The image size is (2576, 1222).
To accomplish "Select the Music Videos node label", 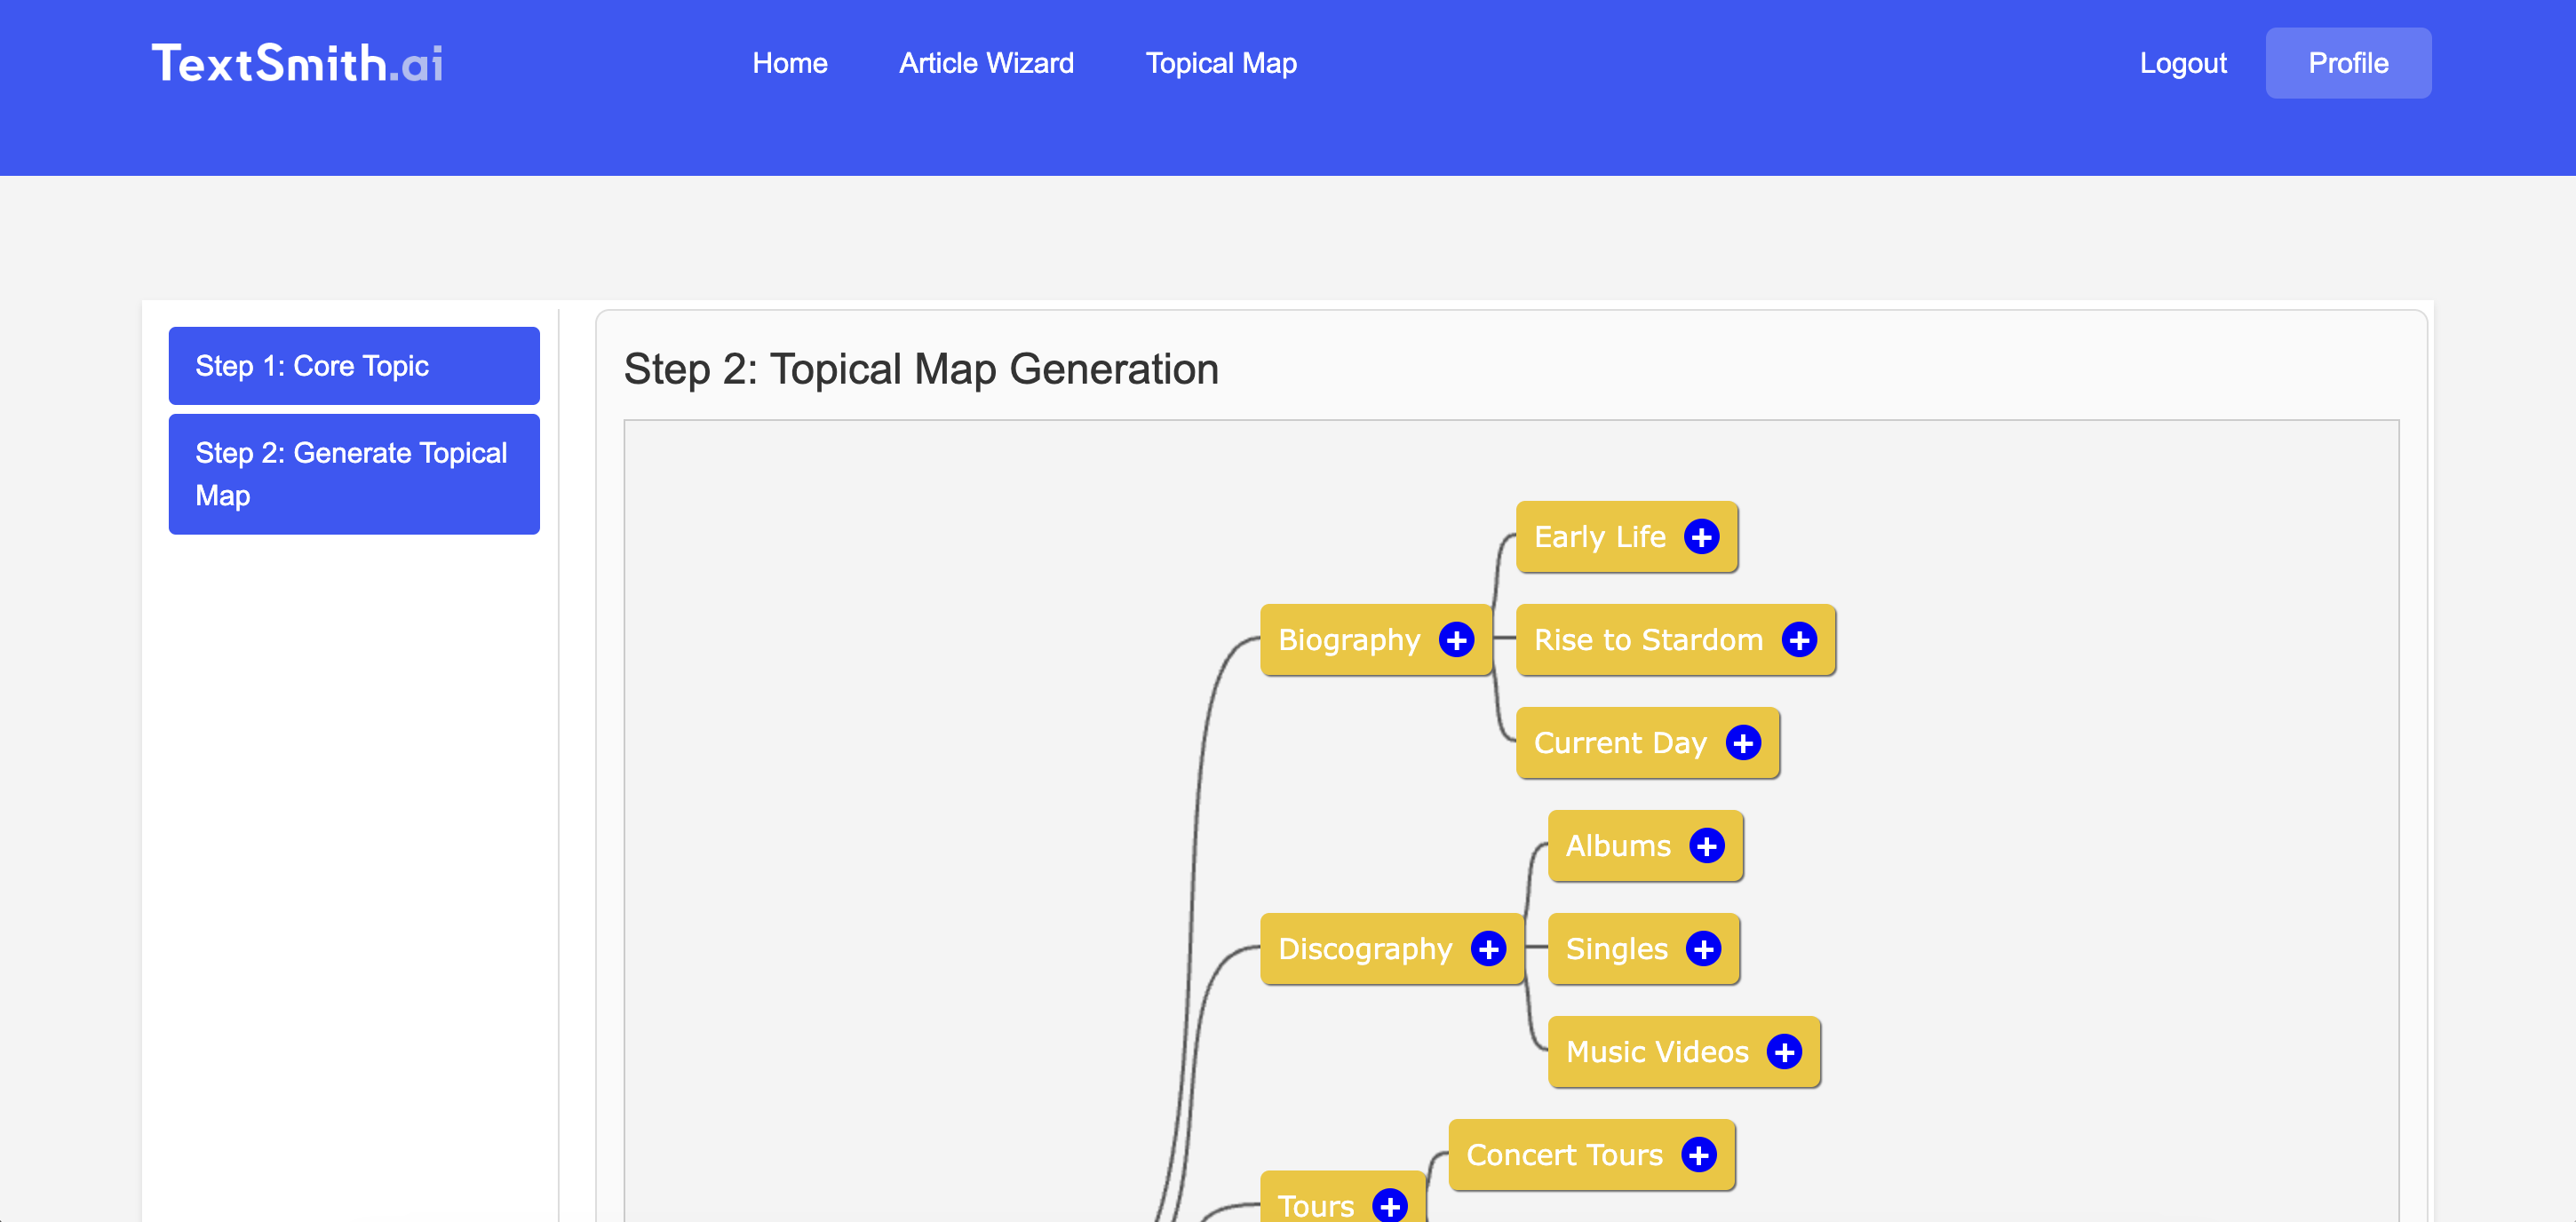I will pos(1656,1052).
